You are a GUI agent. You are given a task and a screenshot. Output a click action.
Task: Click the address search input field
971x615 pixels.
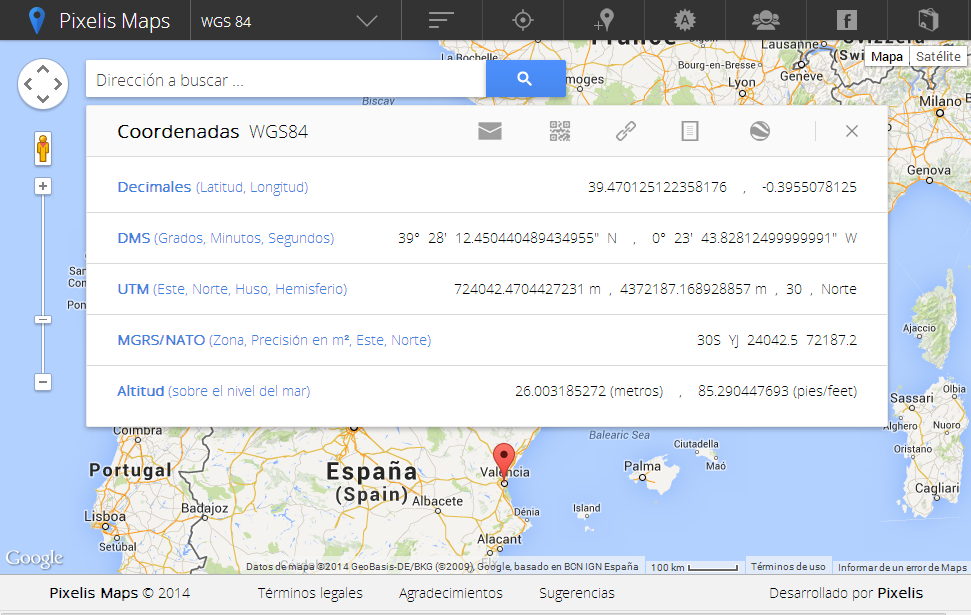(x=285, y=80)
